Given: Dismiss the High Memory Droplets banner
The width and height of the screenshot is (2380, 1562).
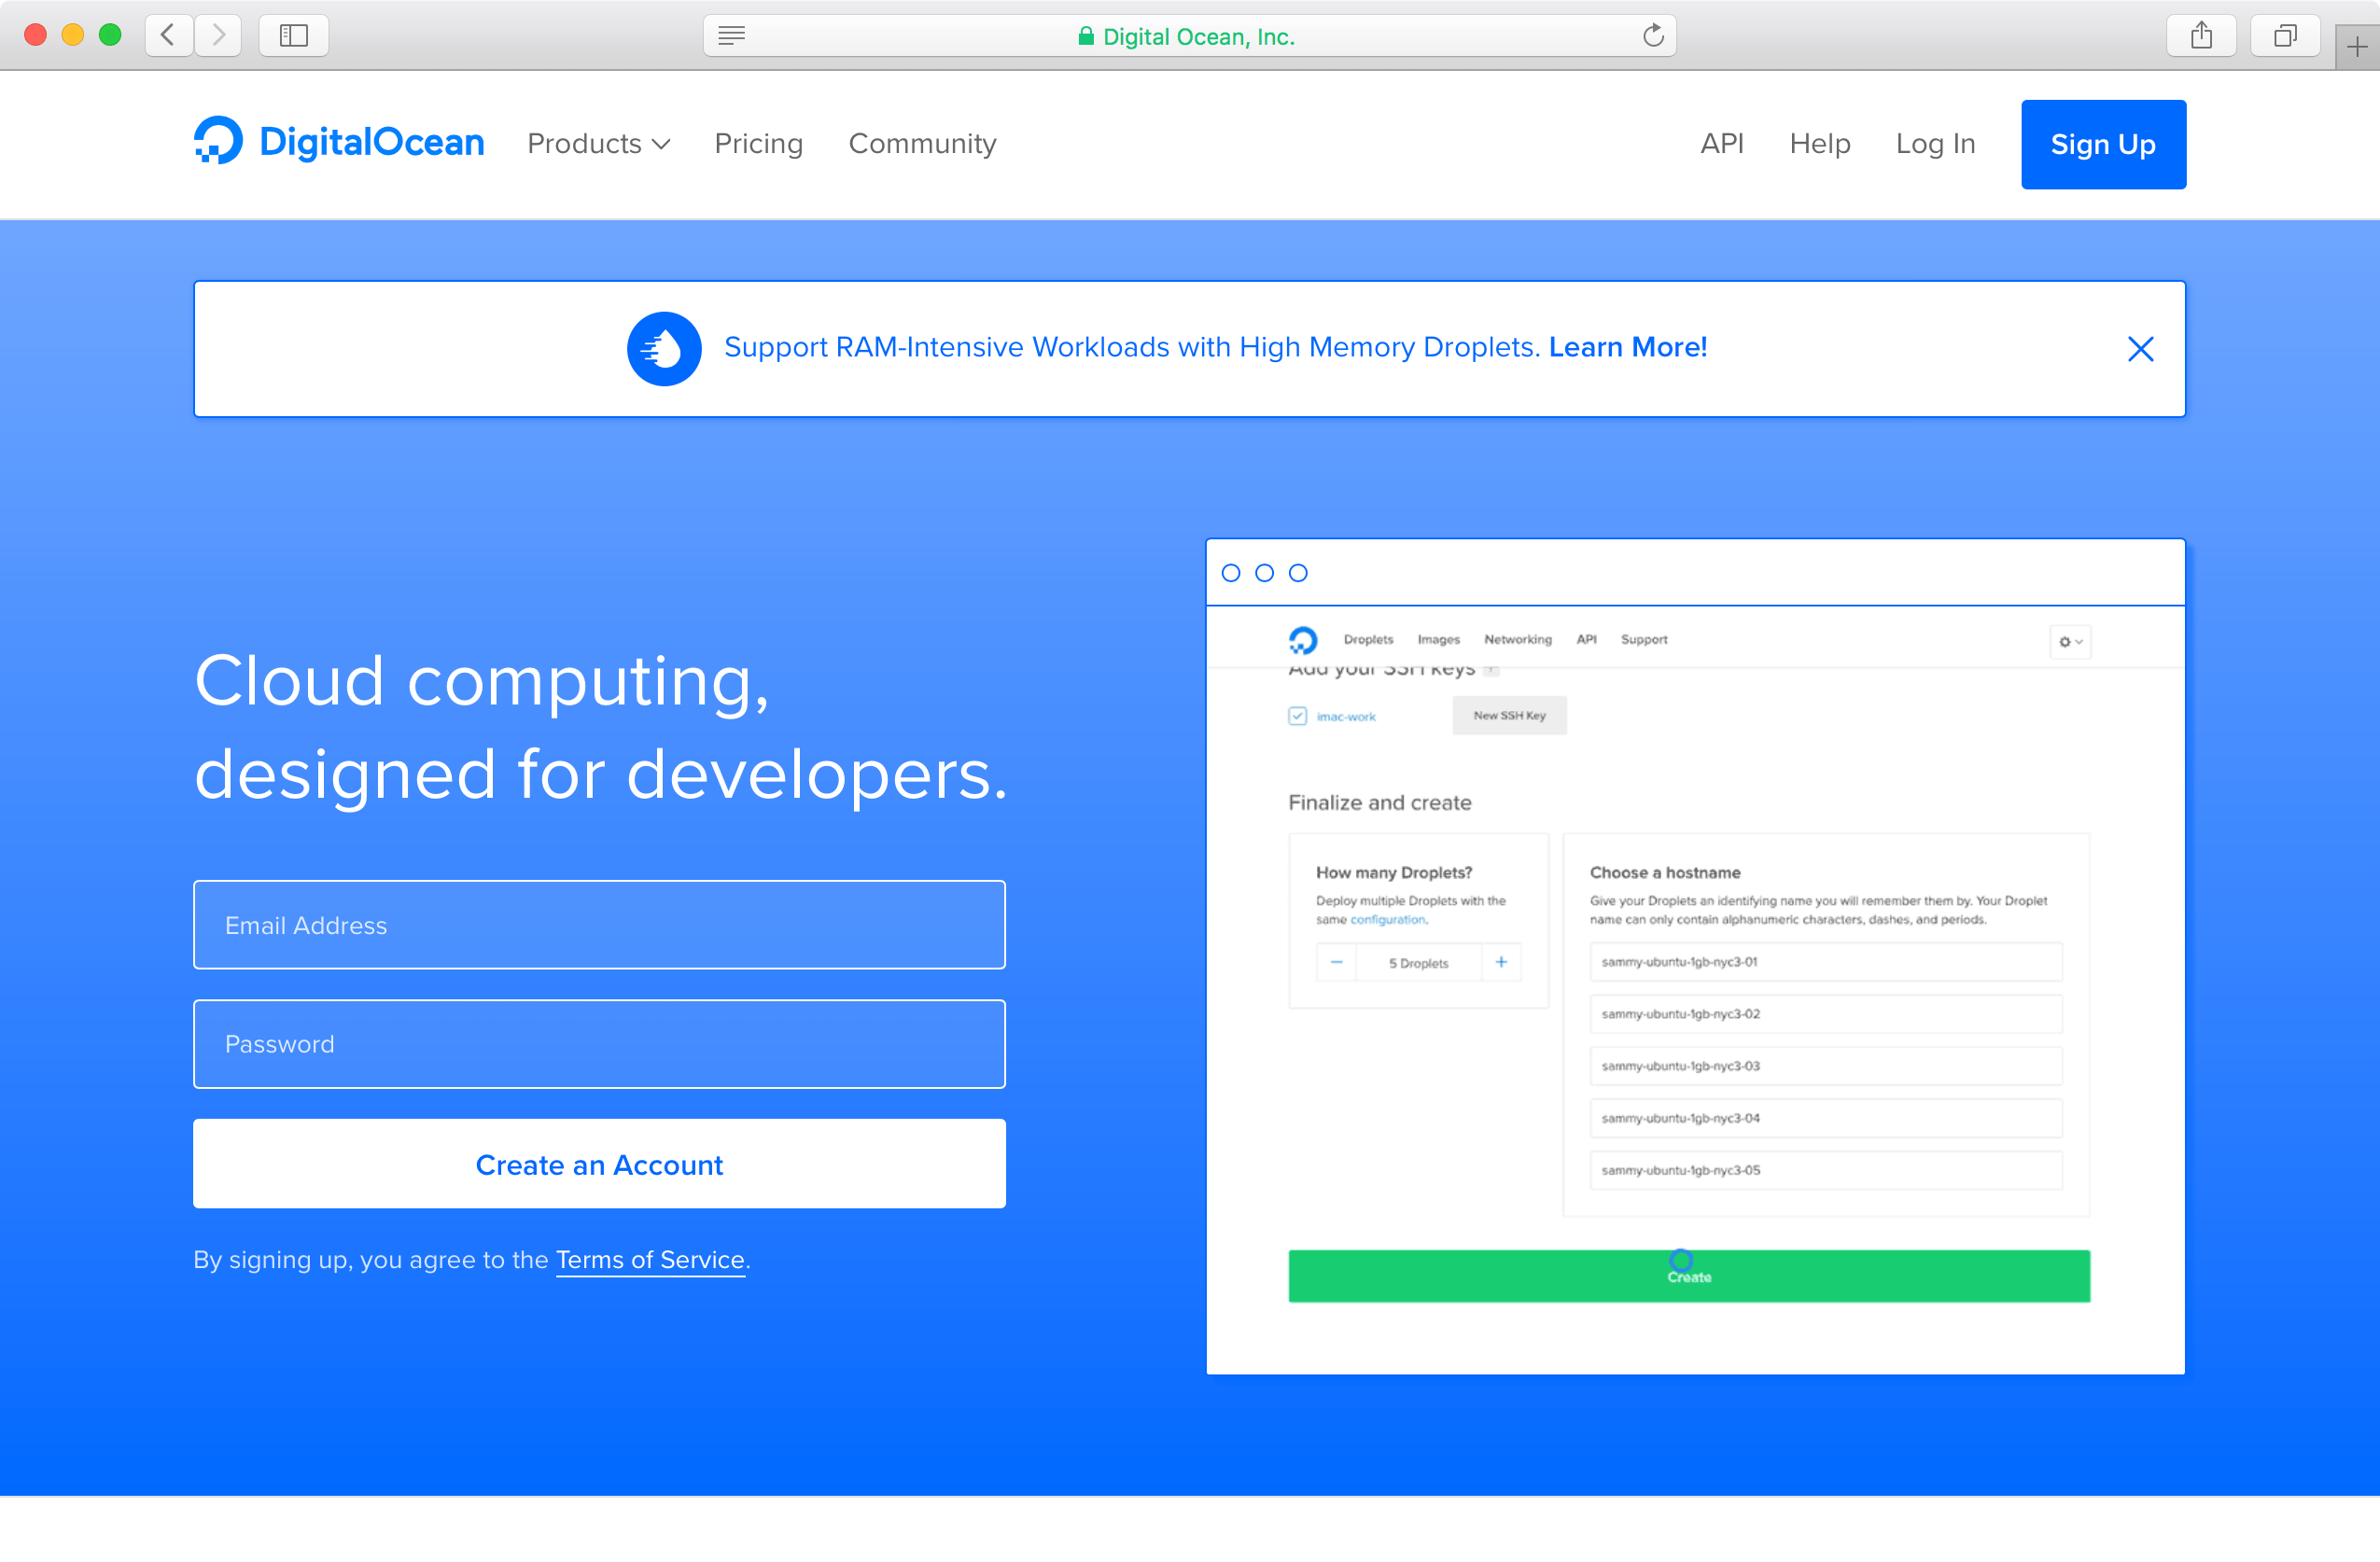Looking at the screenshot, I should click(x=2140, y=349).
